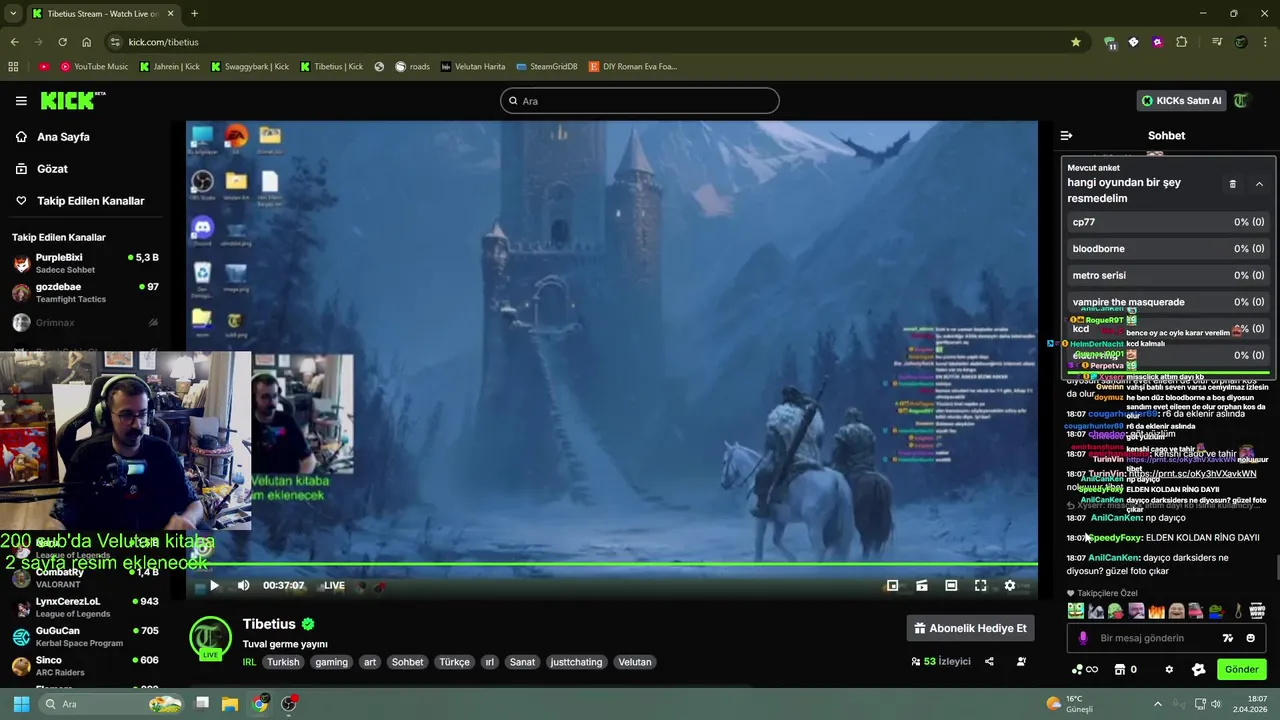Collapse the chat panel with arrow icon
Screen dimensions: 1280x720
[x=1066, y=136]
